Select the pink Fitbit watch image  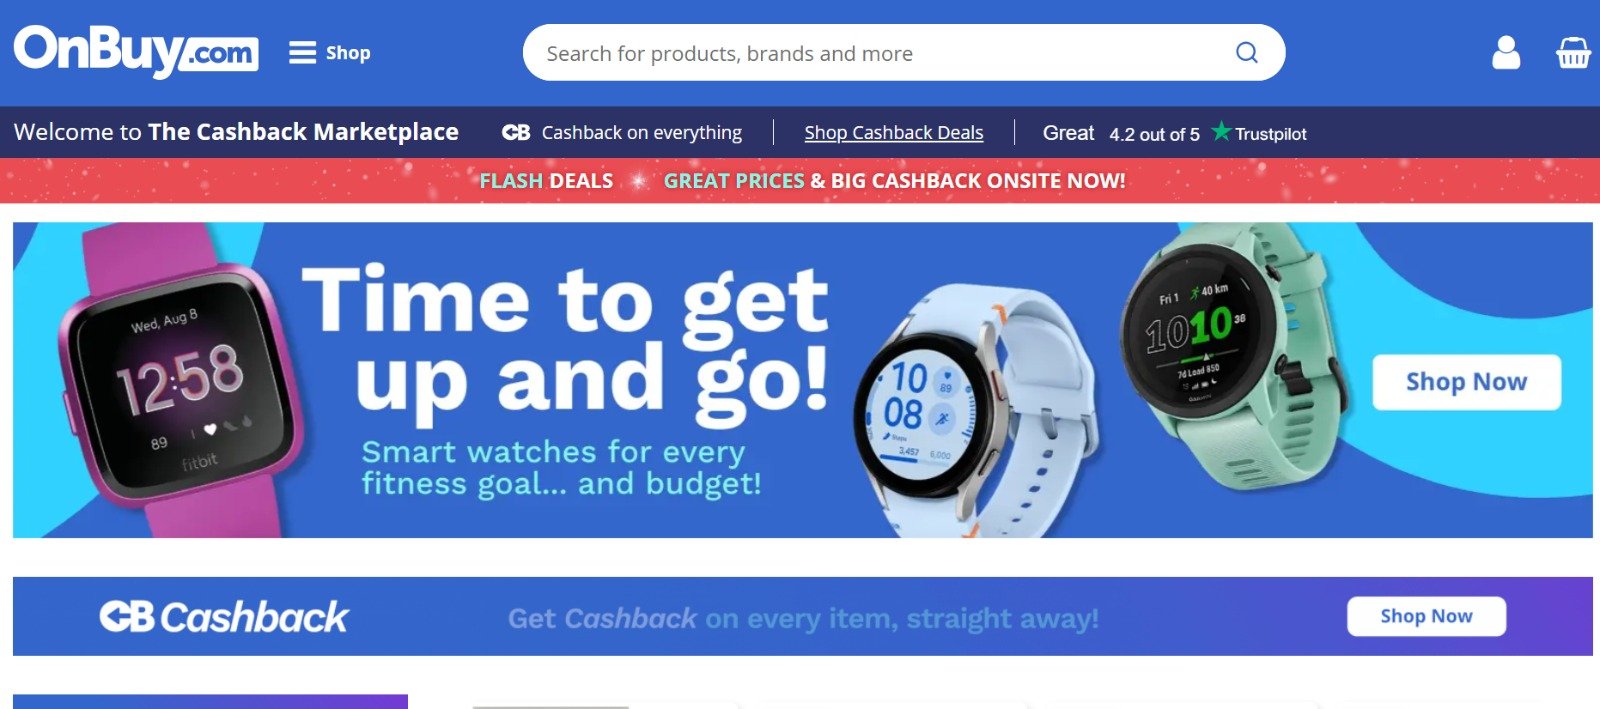pyautogui.click(x=180, y=380)
